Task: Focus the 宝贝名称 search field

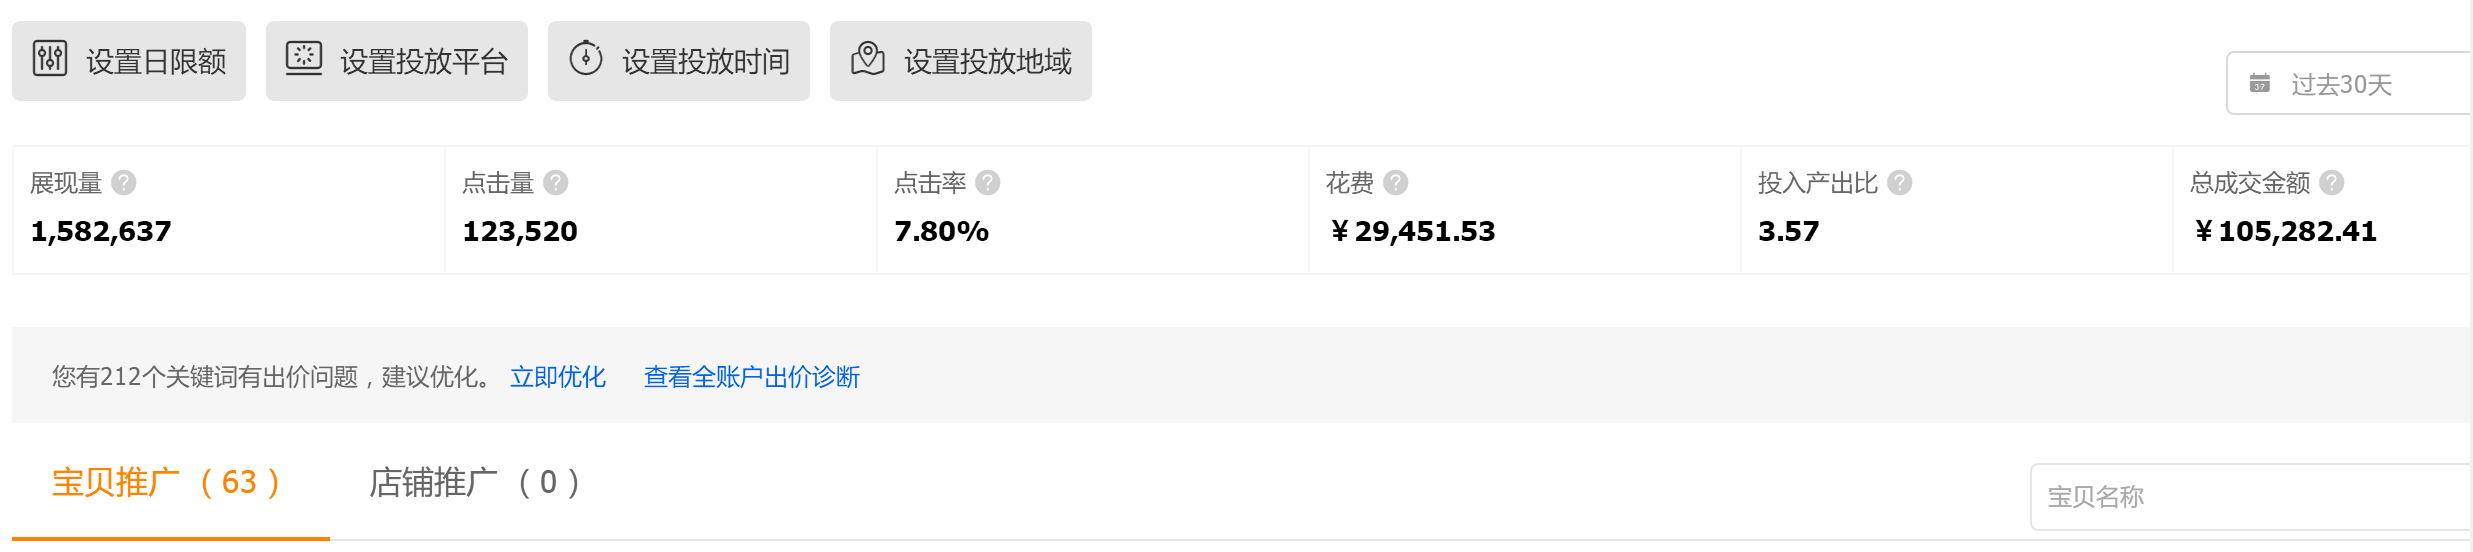Action: (2251, 497)
